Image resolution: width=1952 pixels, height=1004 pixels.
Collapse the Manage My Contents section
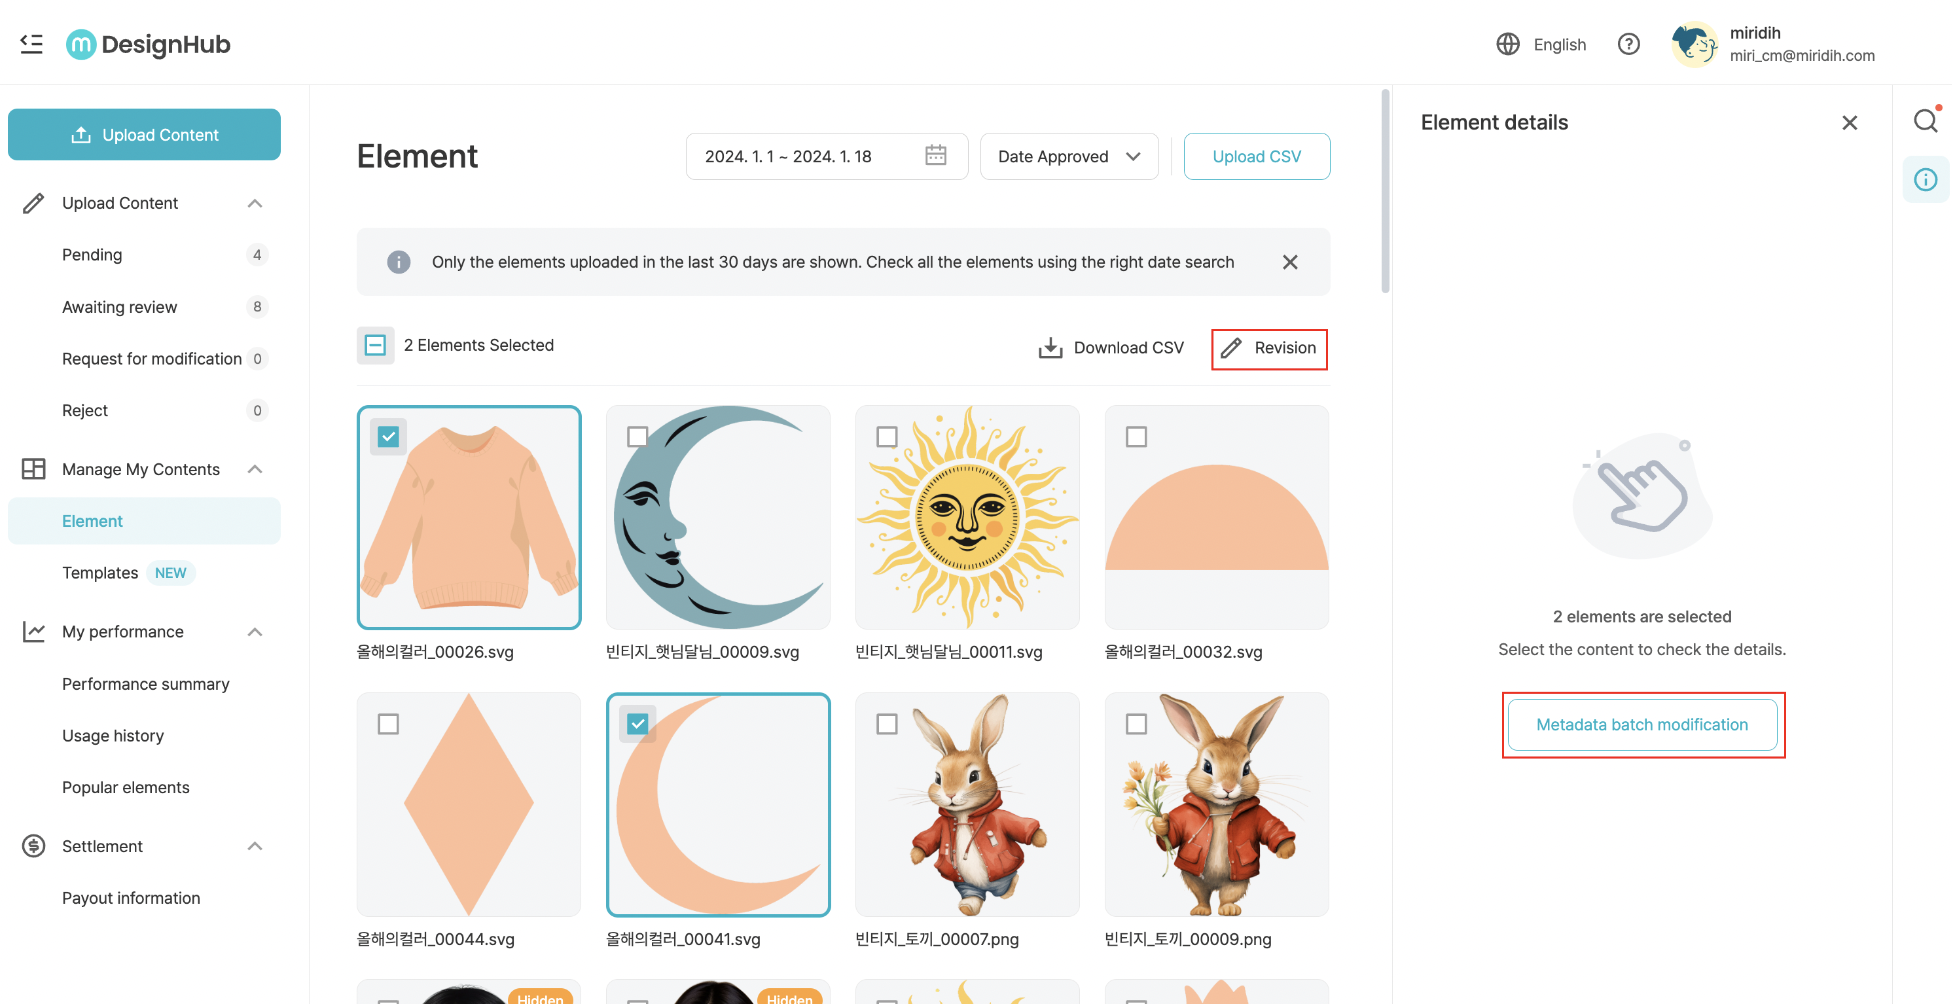(255, 469)
